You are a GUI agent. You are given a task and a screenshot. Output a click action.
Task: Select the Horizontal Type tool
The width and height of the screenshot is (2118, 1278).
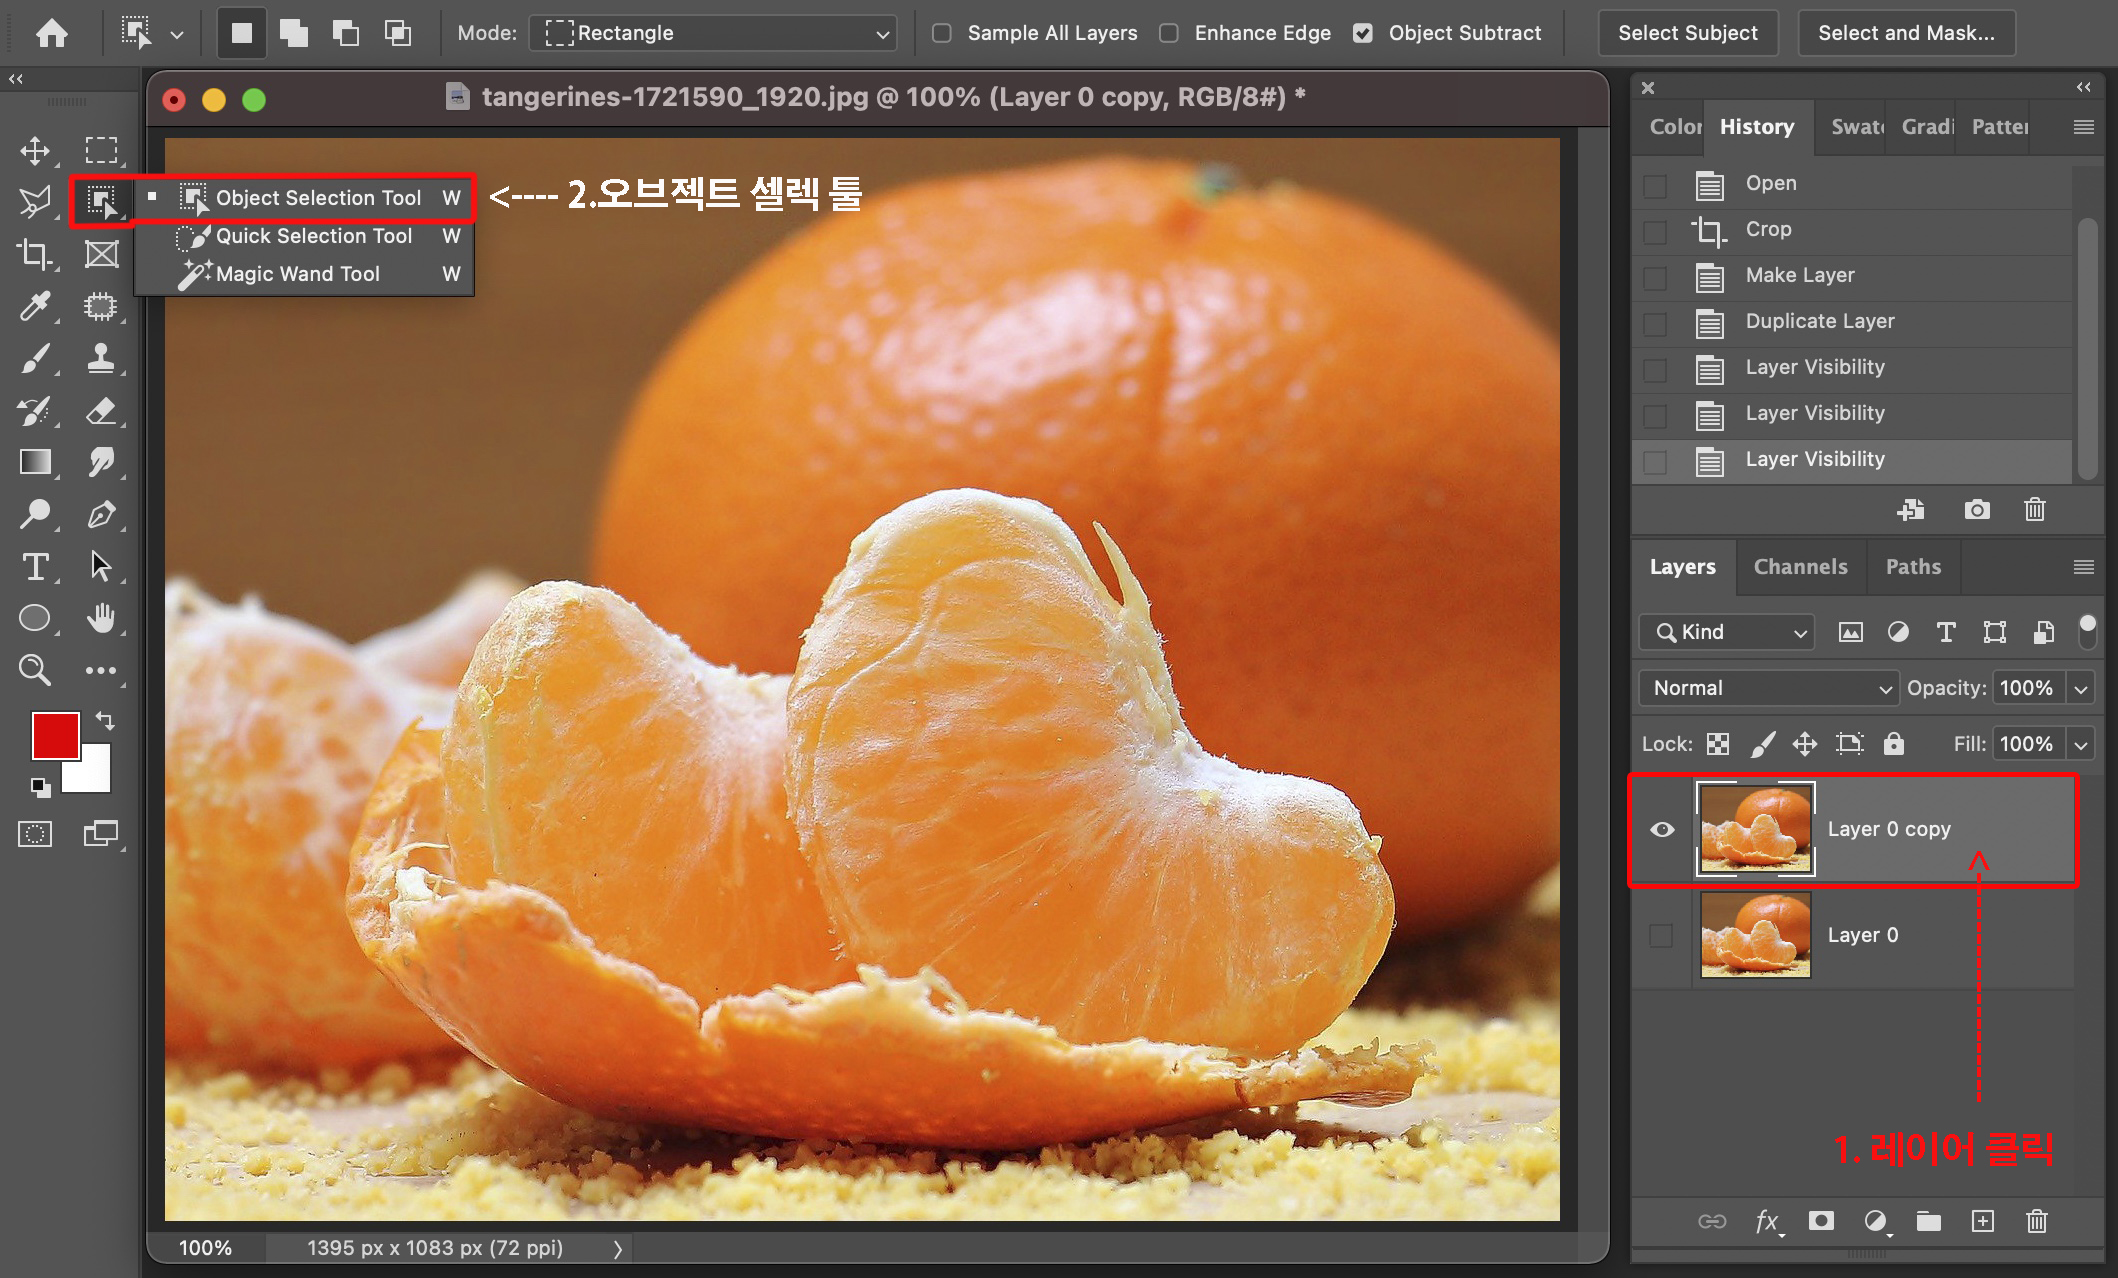coord(35,567)
